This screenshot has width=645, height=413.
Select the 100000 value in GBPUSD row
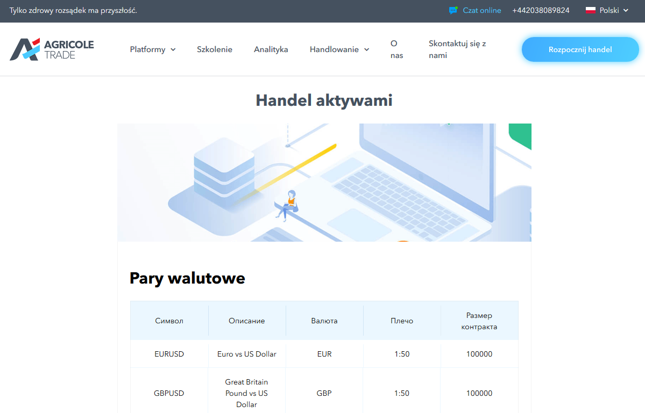(x=479, y=393)
